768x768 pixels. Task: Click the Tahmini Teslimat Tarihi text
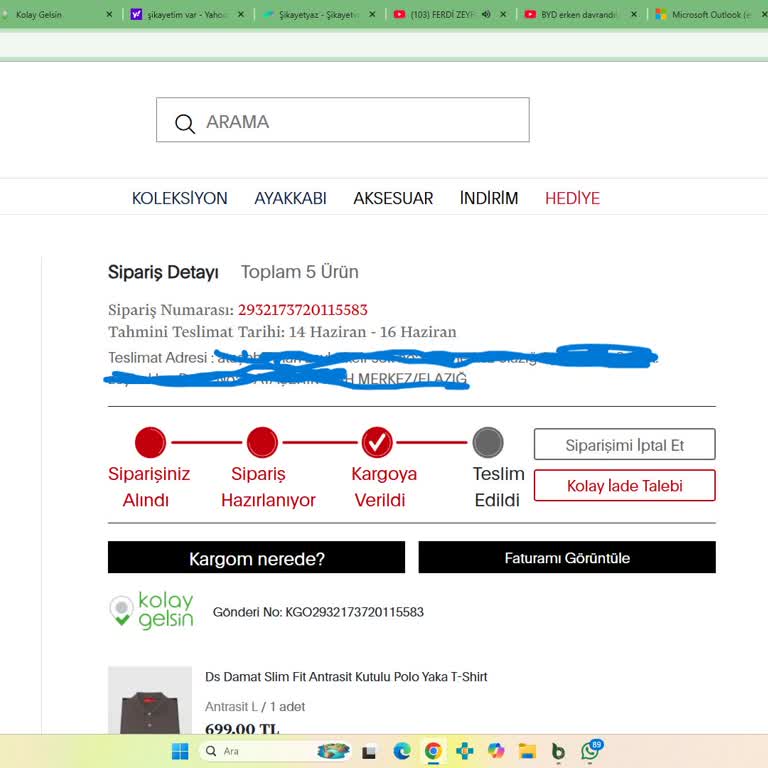point(282,332)
